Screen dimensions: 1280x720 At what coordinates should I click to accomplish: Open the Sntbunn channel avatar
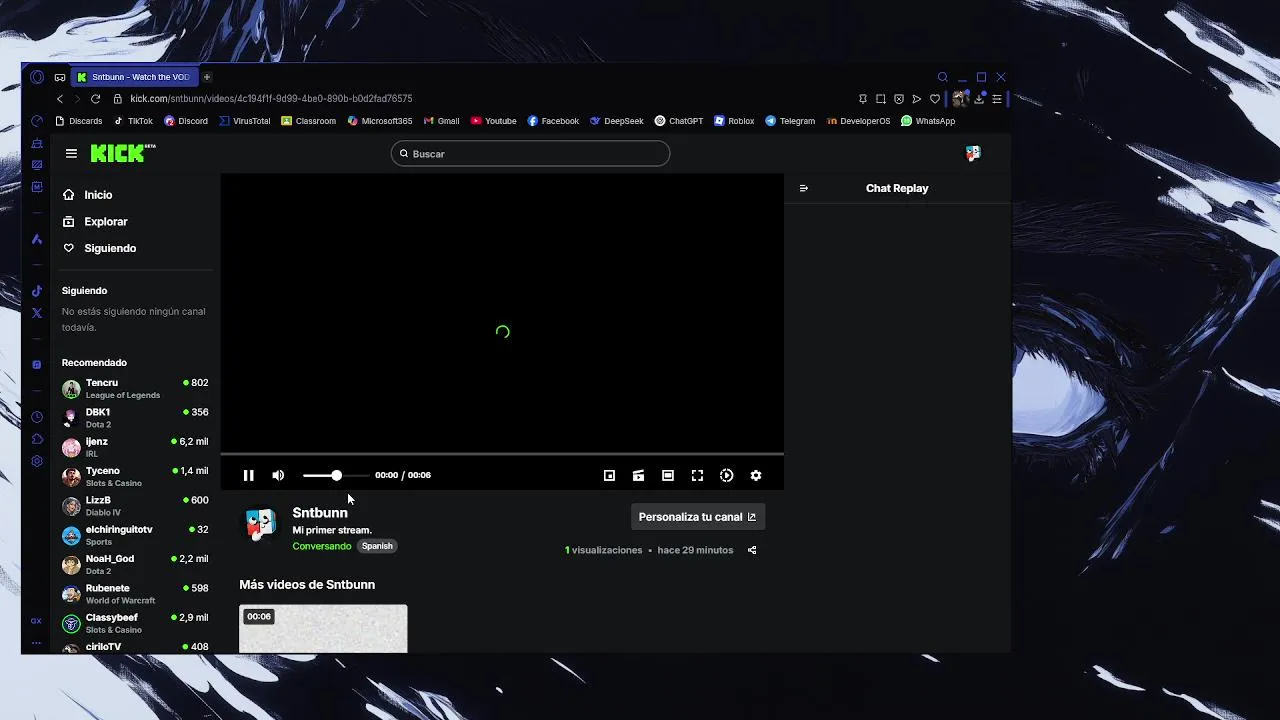click(x=260, y=523)
